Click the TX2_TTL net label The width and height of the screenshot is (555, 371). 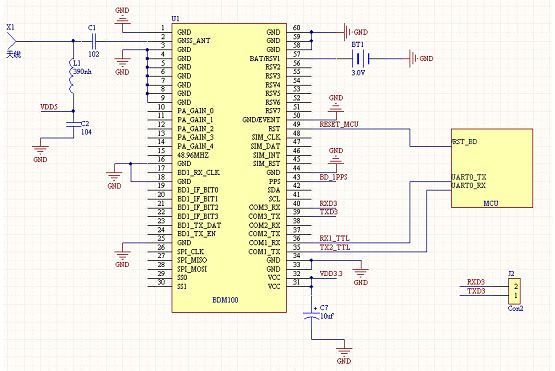point(335,247)
